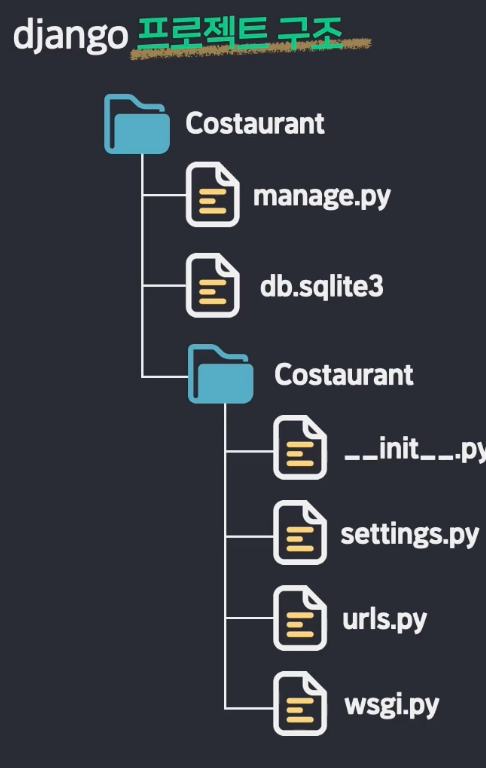
Task: Click the urls.py file icon
Action: [300, 618]
